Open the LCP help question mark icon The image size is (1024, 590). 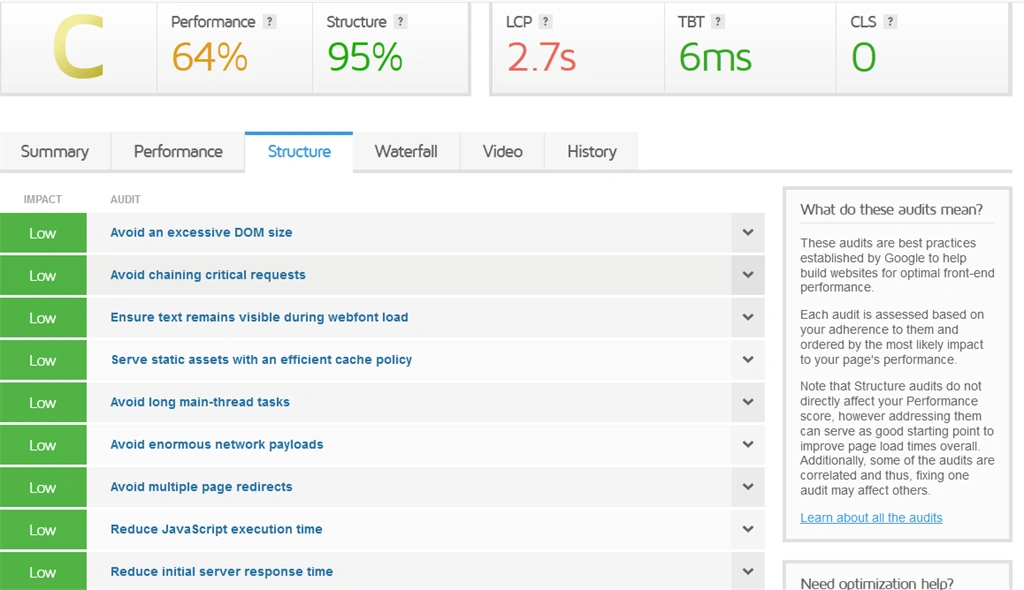pyautogui.click(x=545, y=22)
